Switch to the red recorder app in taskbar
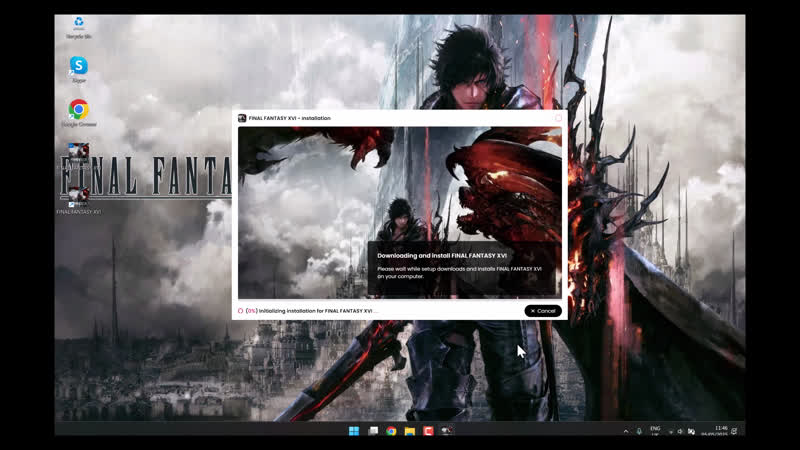800x450 pixels. [428, 431]
